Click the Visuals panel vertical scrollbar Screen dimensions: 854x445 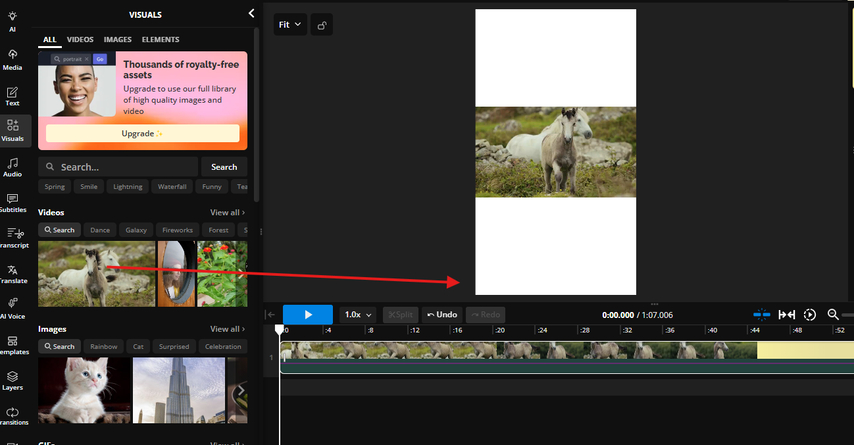click(x=257, y=114)
